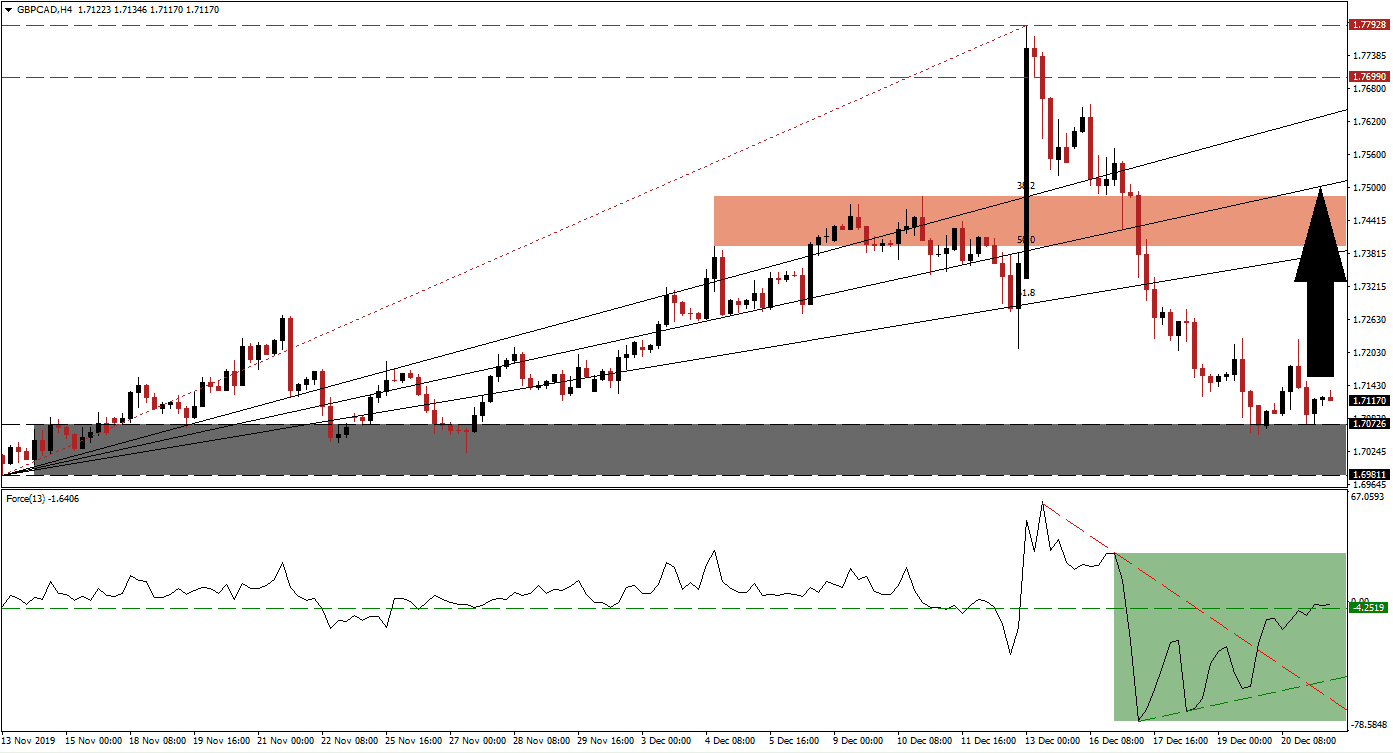Toggle the current price label 1.71170
The width and height of the screenshot is (1393, 753).
[x=1369, y=399]
